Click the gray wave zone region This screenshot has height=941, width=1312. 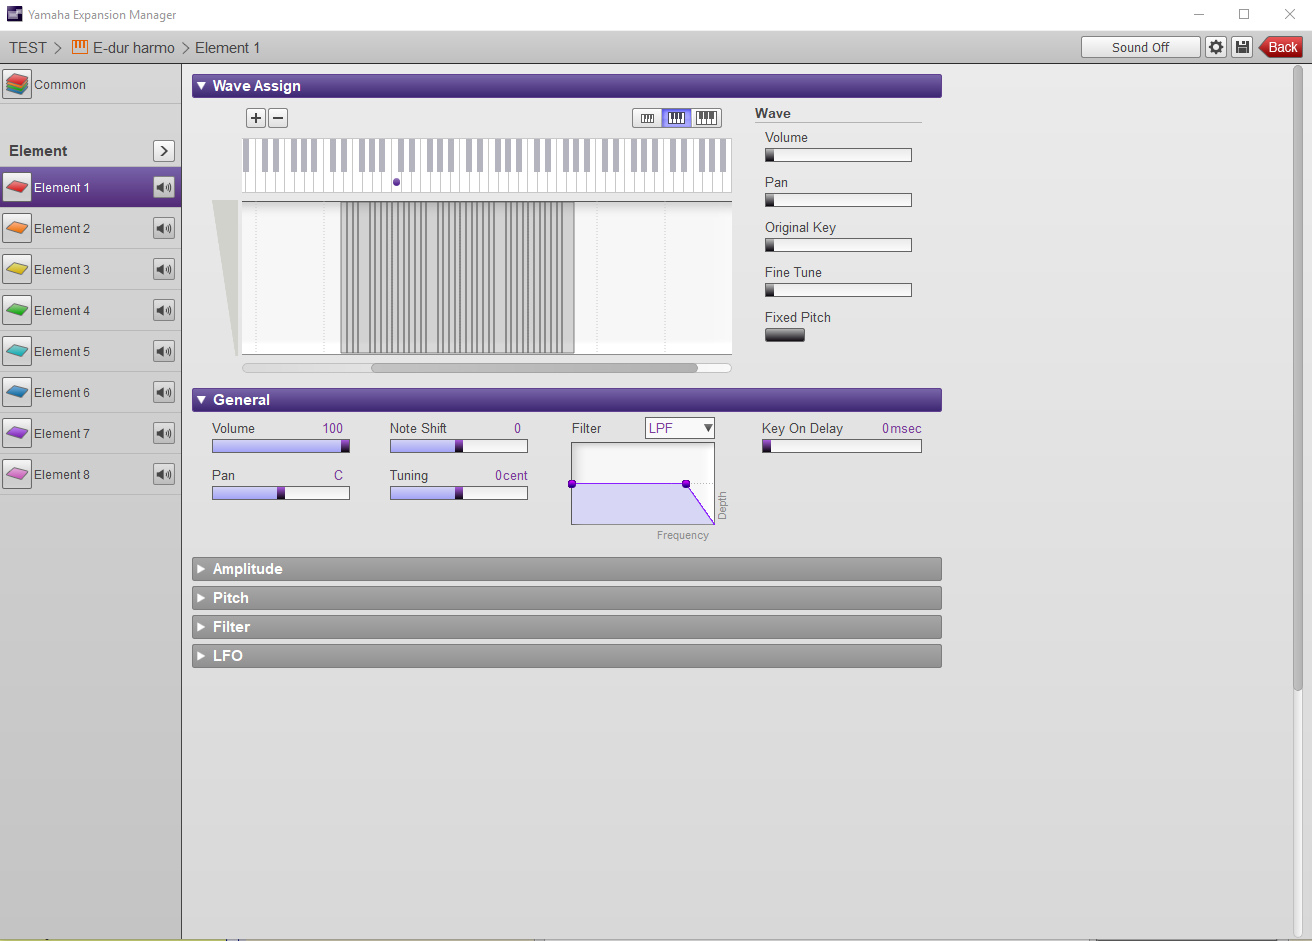click(457, 278)
